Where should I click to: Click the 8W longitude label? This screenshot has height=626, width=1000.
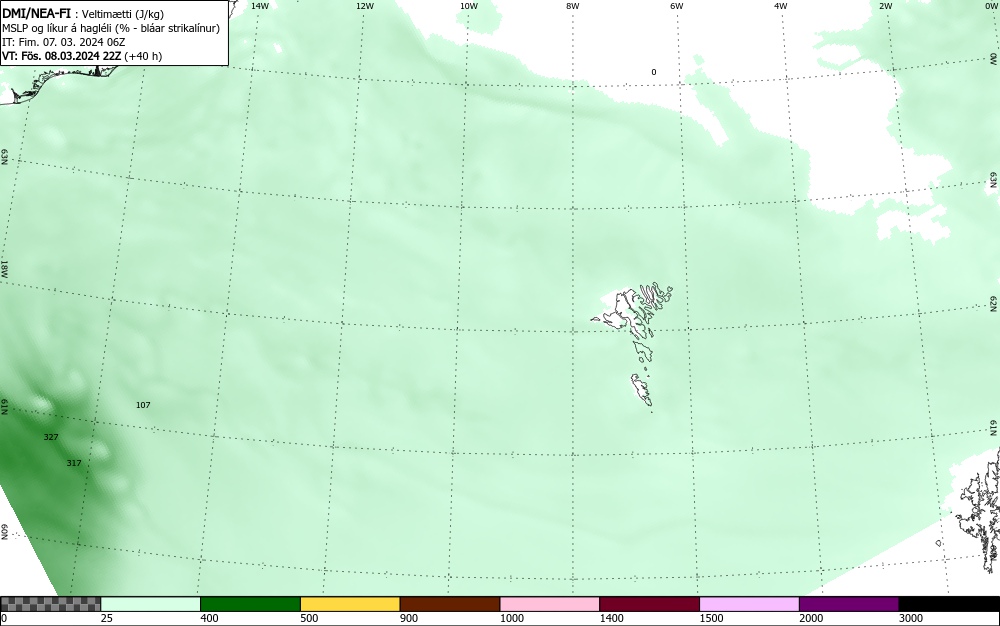pos(573,6)
